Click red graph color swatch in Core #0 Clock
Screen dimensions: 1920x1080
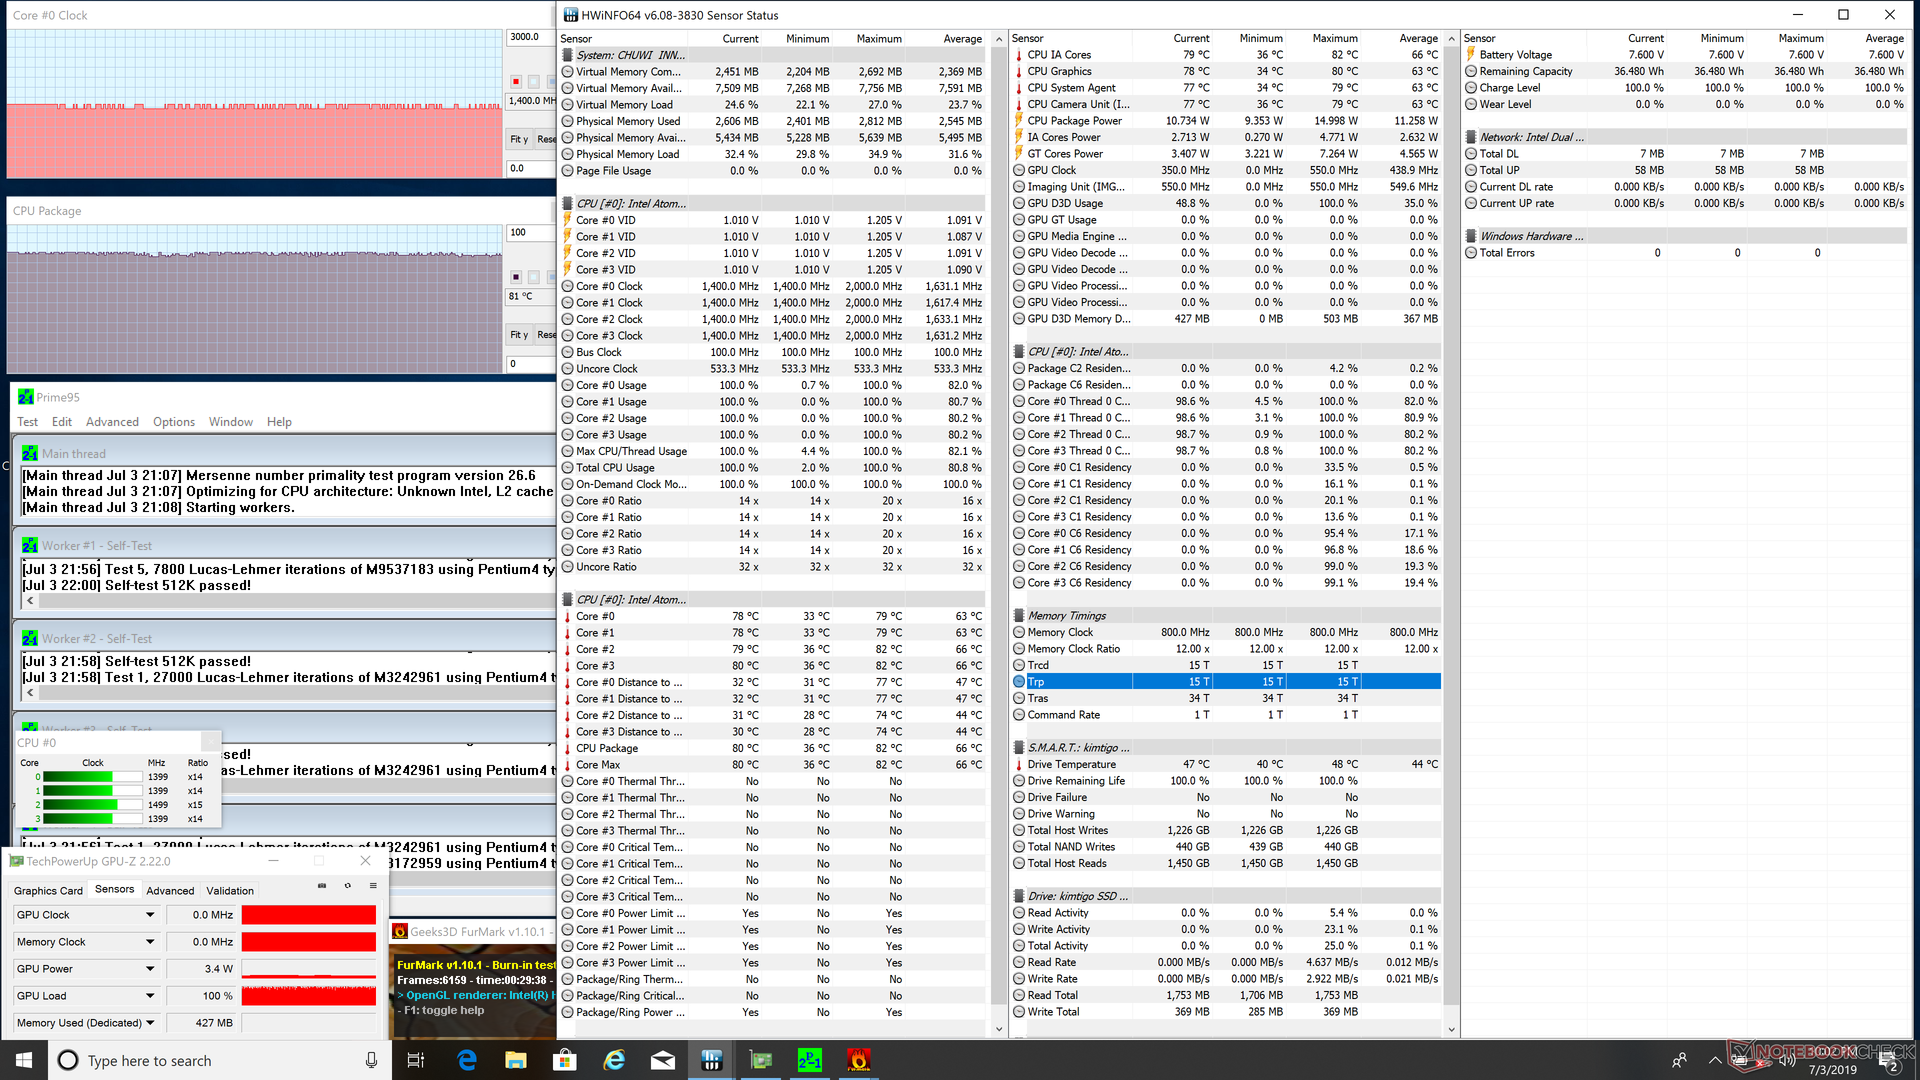pos(516,82)
